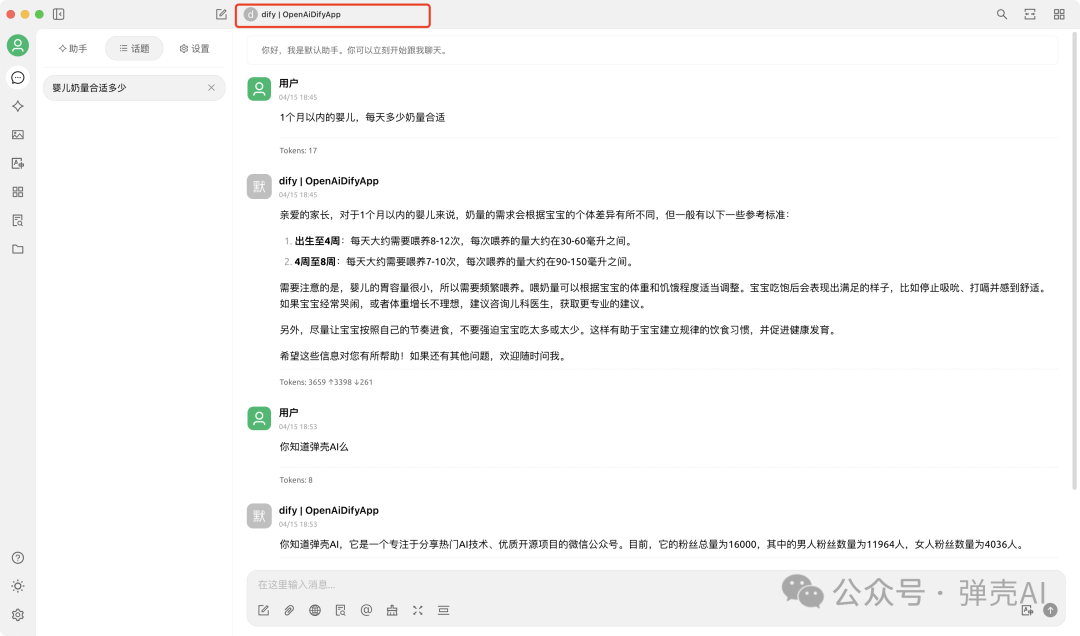1080x636 pixels.
Task: Switch to the 设置 tab
Action: coord(194,49)
